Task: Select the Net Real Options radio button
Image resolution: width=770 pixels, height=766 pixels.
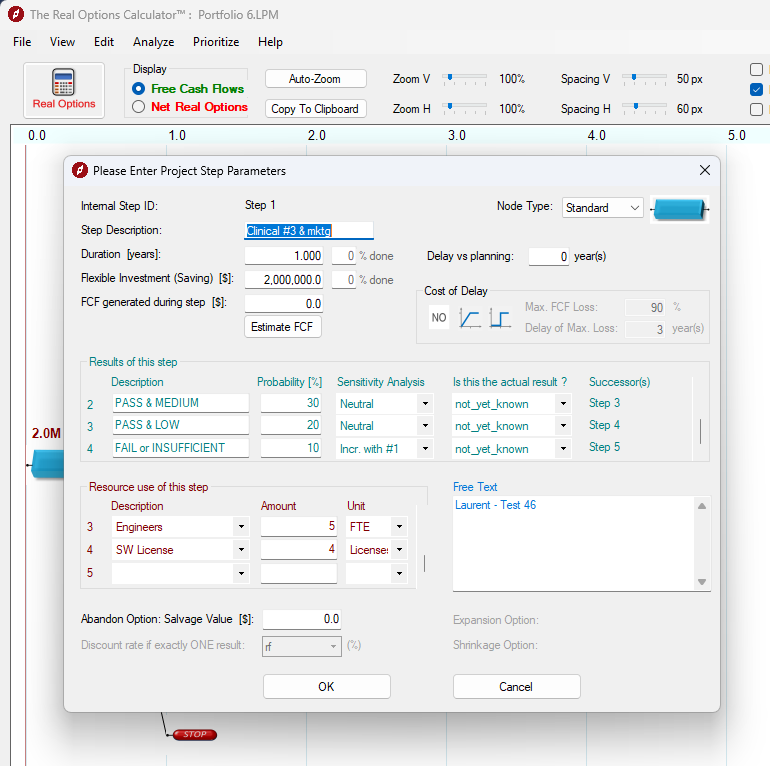Action: coord(139,107)
